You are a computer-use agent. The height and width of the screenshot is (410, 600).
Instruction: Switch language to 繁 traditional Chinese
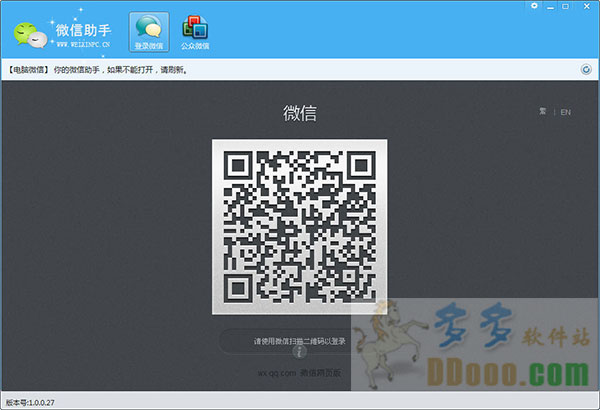coord(543,111)
